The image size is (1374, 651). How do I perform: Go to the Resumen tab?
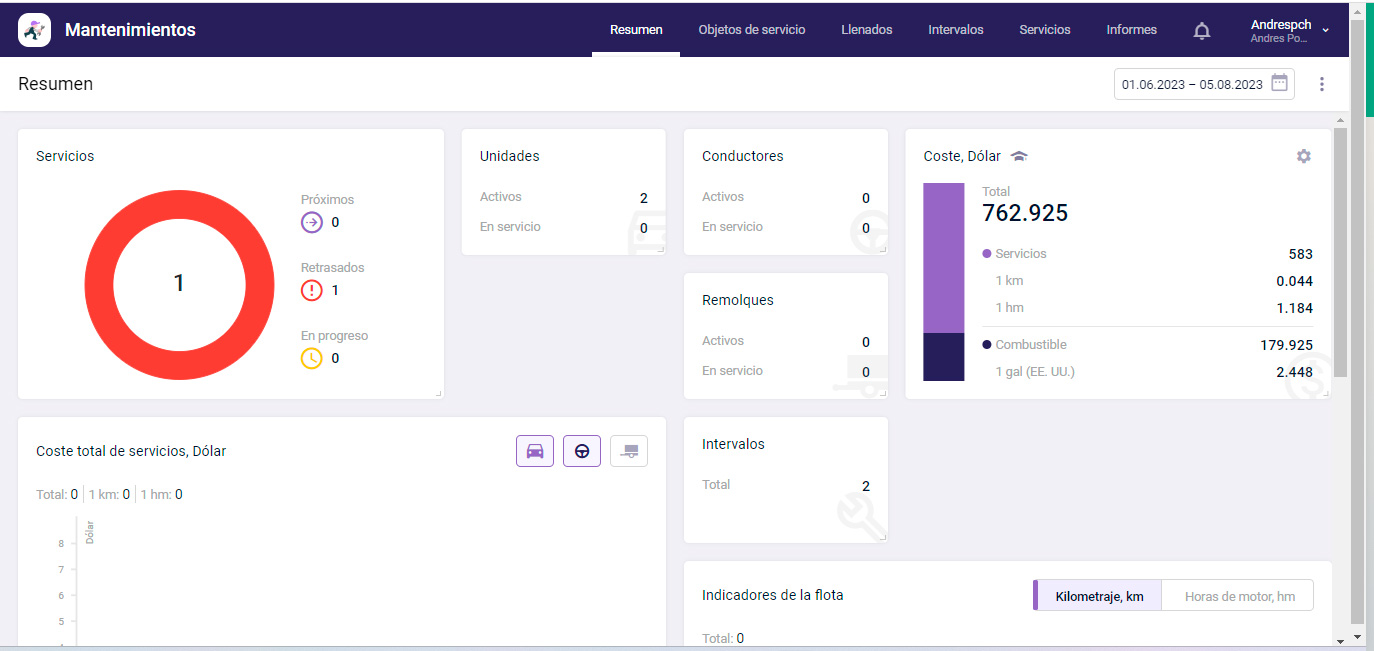point(636,30)
